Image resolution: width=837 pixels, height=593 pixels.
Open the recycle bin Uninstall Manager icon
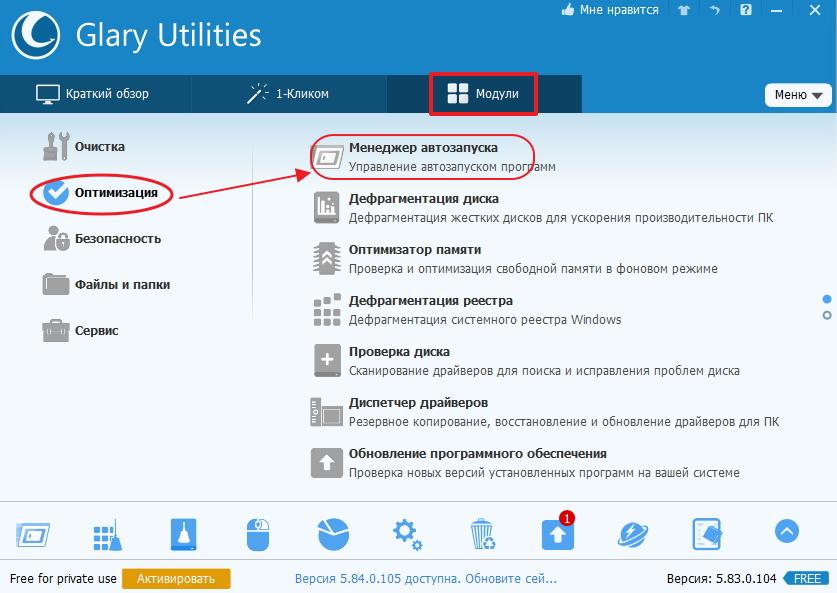click(483, 534)
